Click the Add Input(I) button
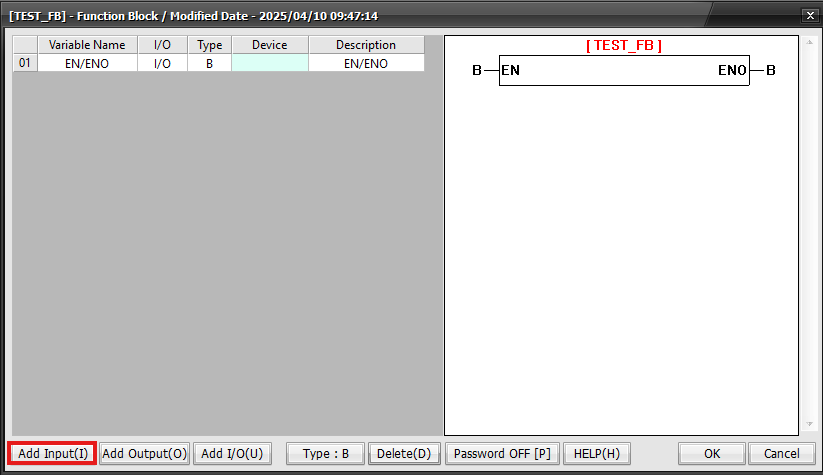Viewport: 823px width, 475px height. 52,453
